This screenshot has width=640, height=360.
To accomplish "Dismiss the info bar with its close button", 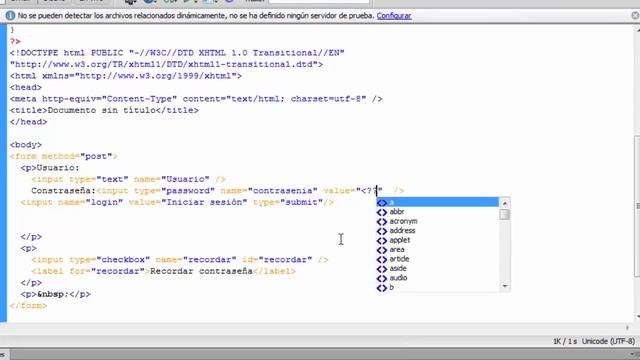I will (x=635, y=16).
